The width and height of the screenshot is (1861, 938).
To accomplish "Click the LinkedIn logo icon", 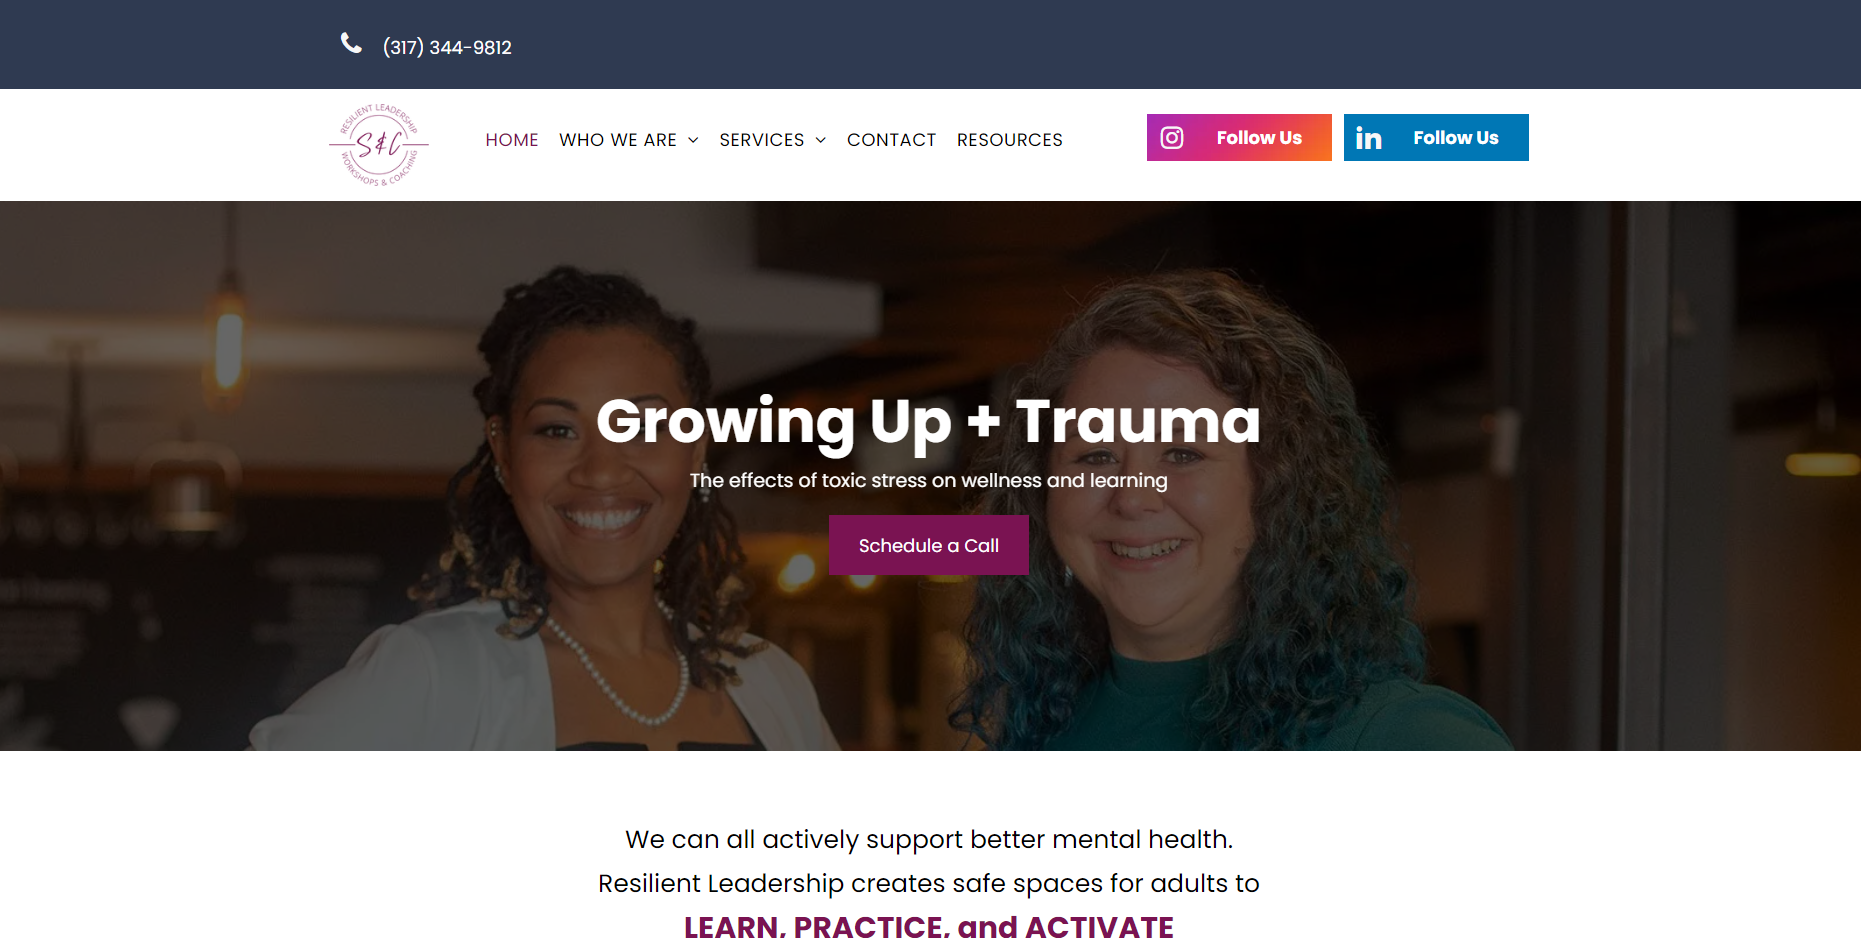I will (x=1369, y=138).
